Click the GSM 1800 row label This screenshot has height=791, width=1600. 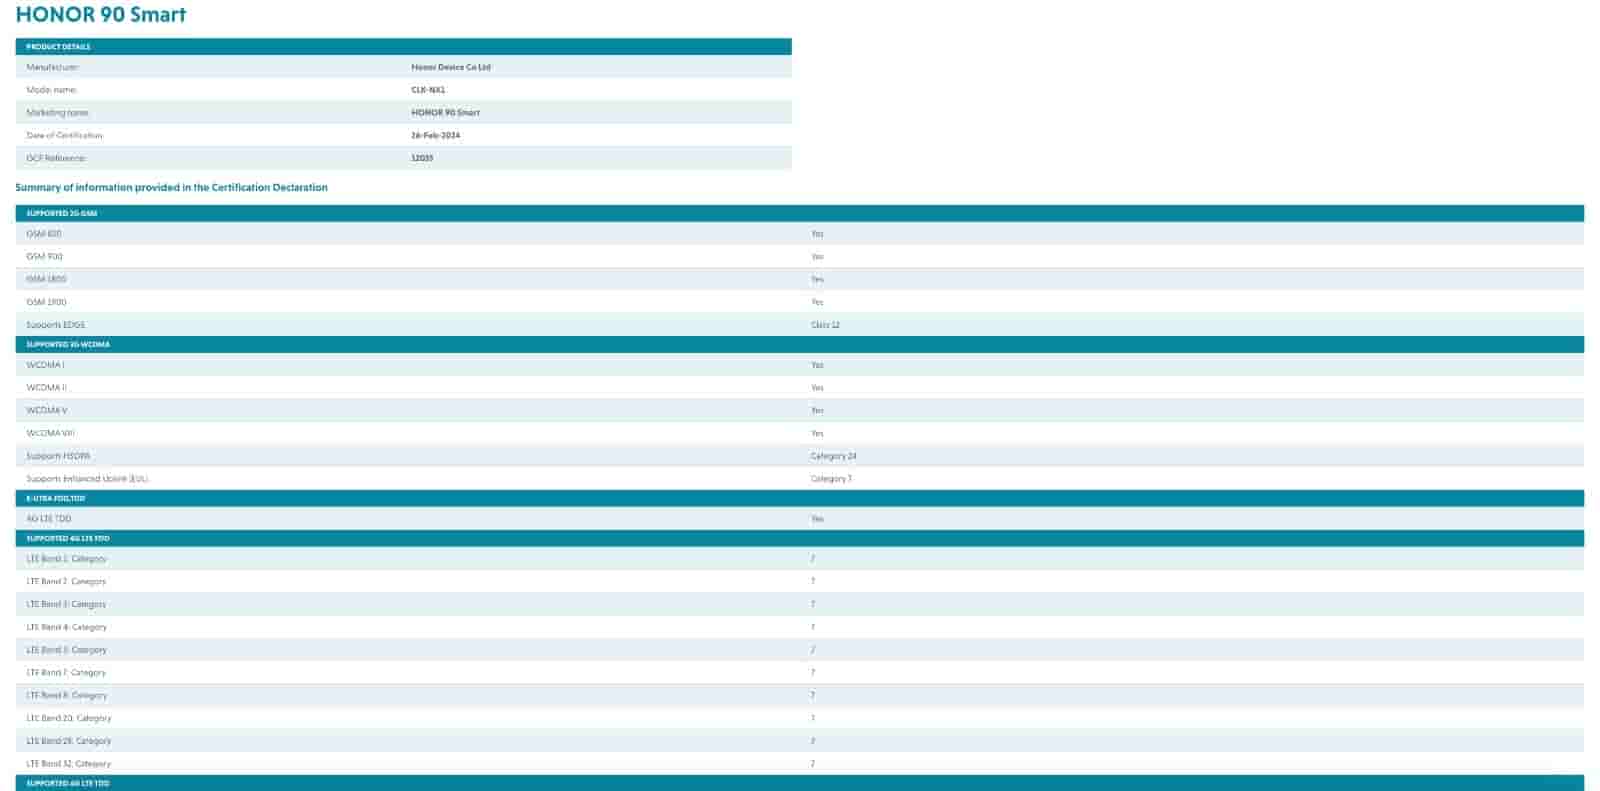click(46, 279)
